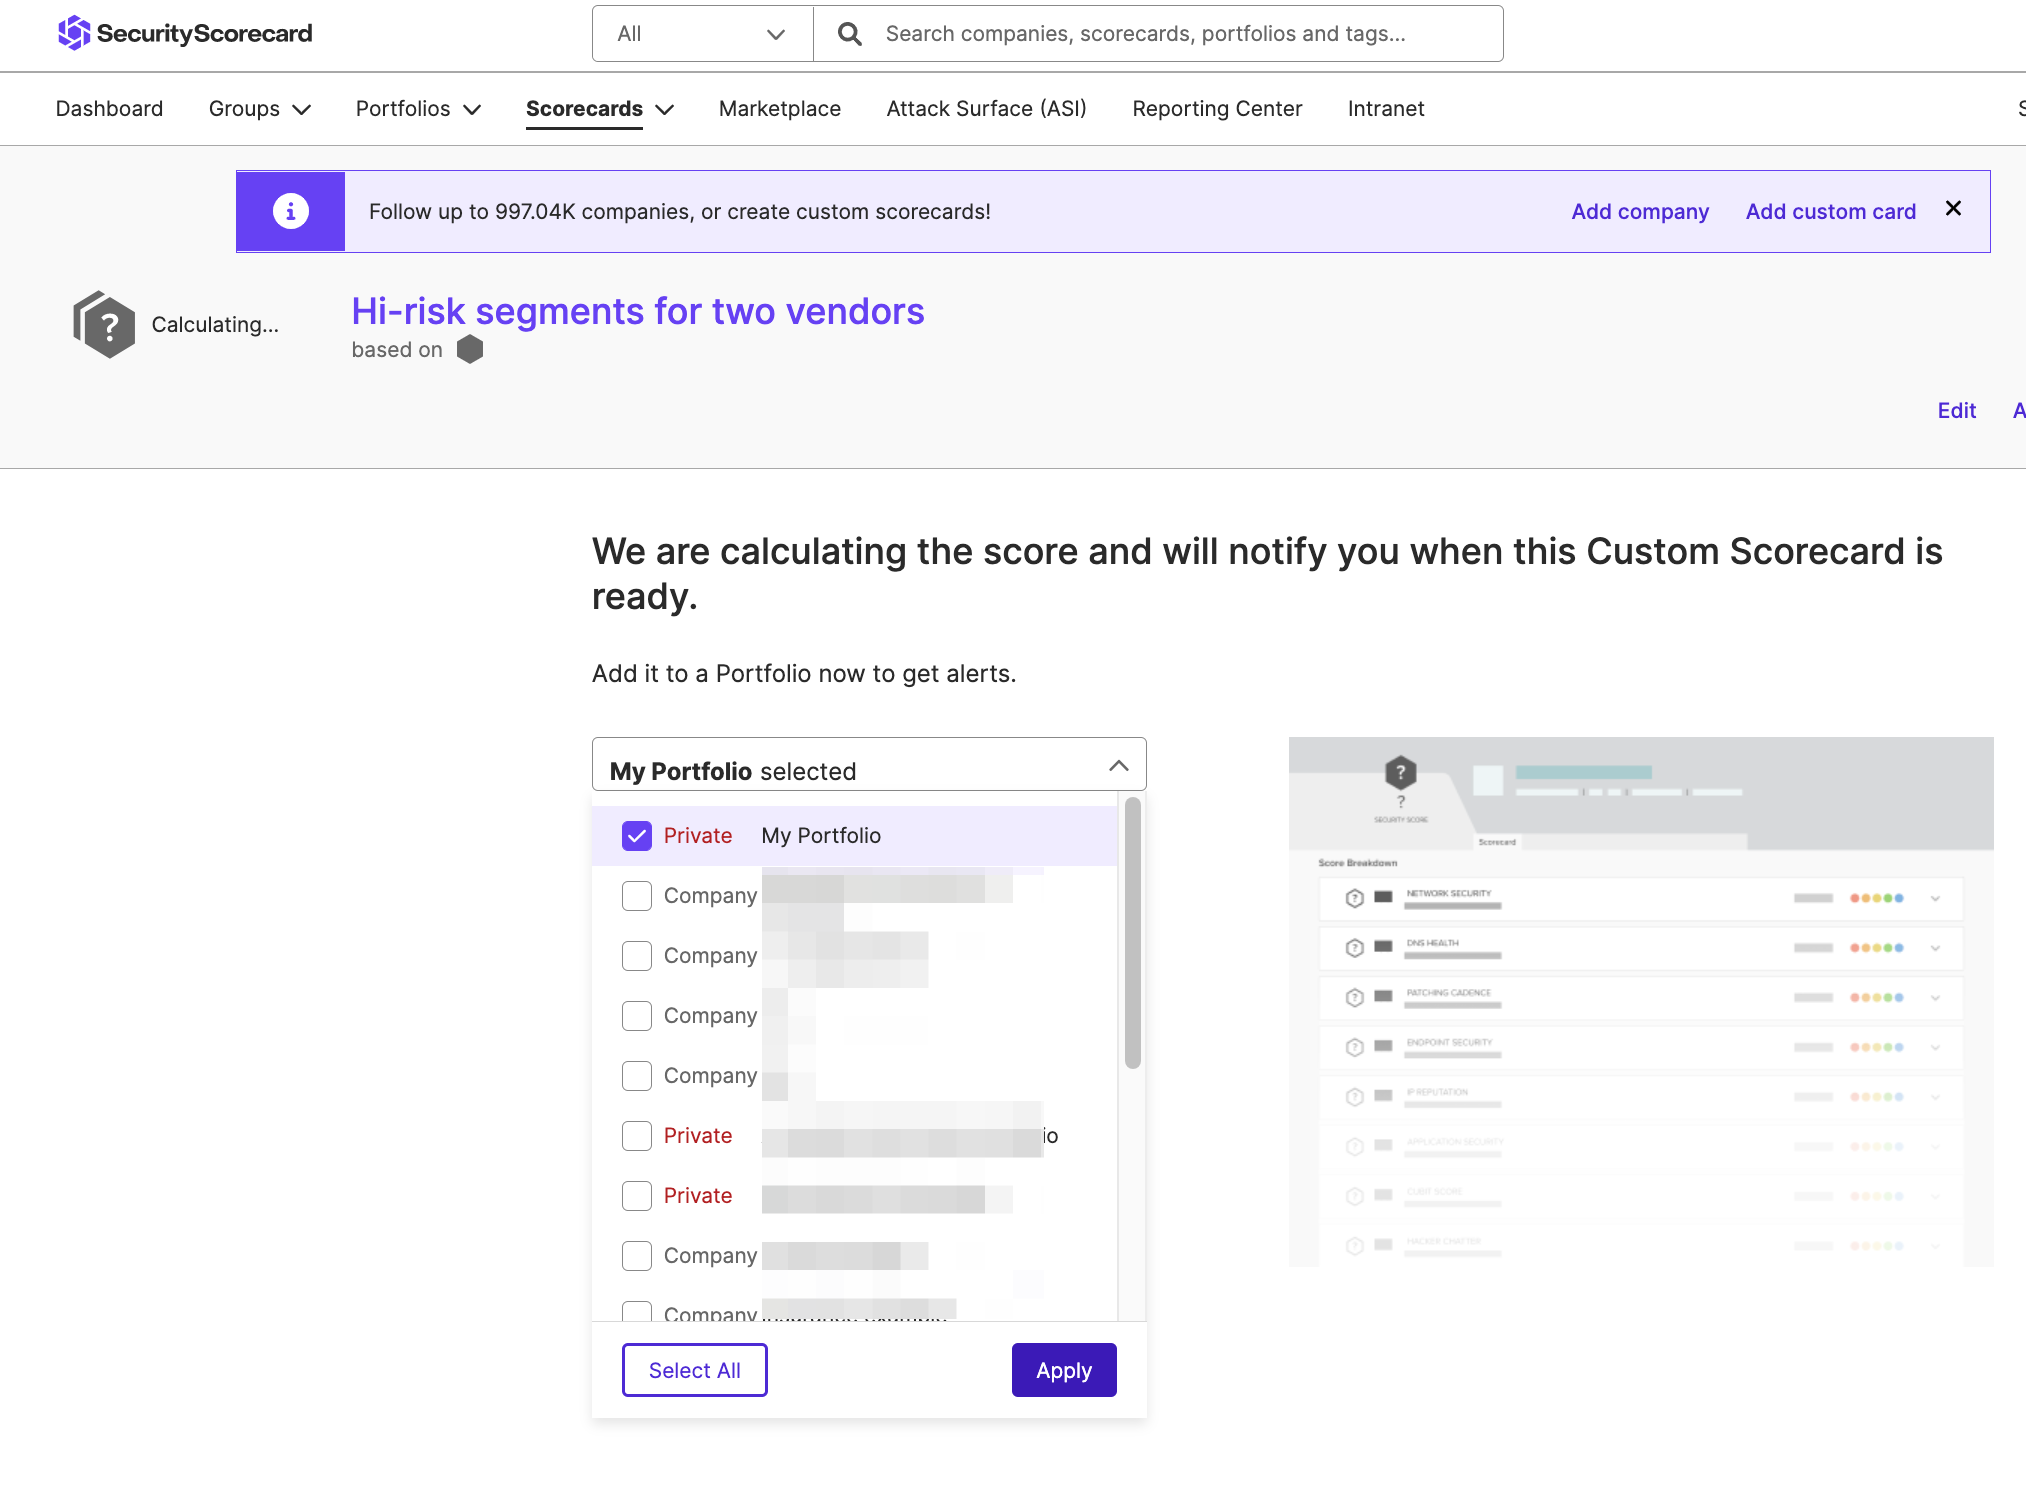Check the Private checkbox ending in 'io'
Viewport: 2026px width, 1496px height.
click(637, 1136)
